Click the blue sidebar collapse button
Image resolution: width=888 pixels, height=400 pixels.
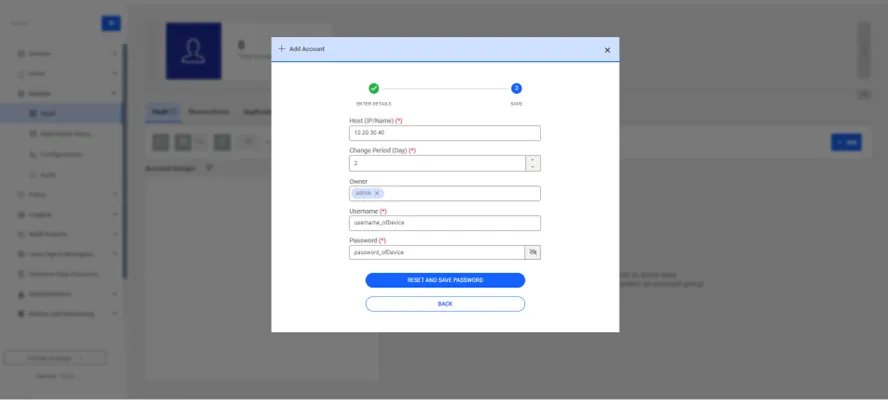(111, 23)
